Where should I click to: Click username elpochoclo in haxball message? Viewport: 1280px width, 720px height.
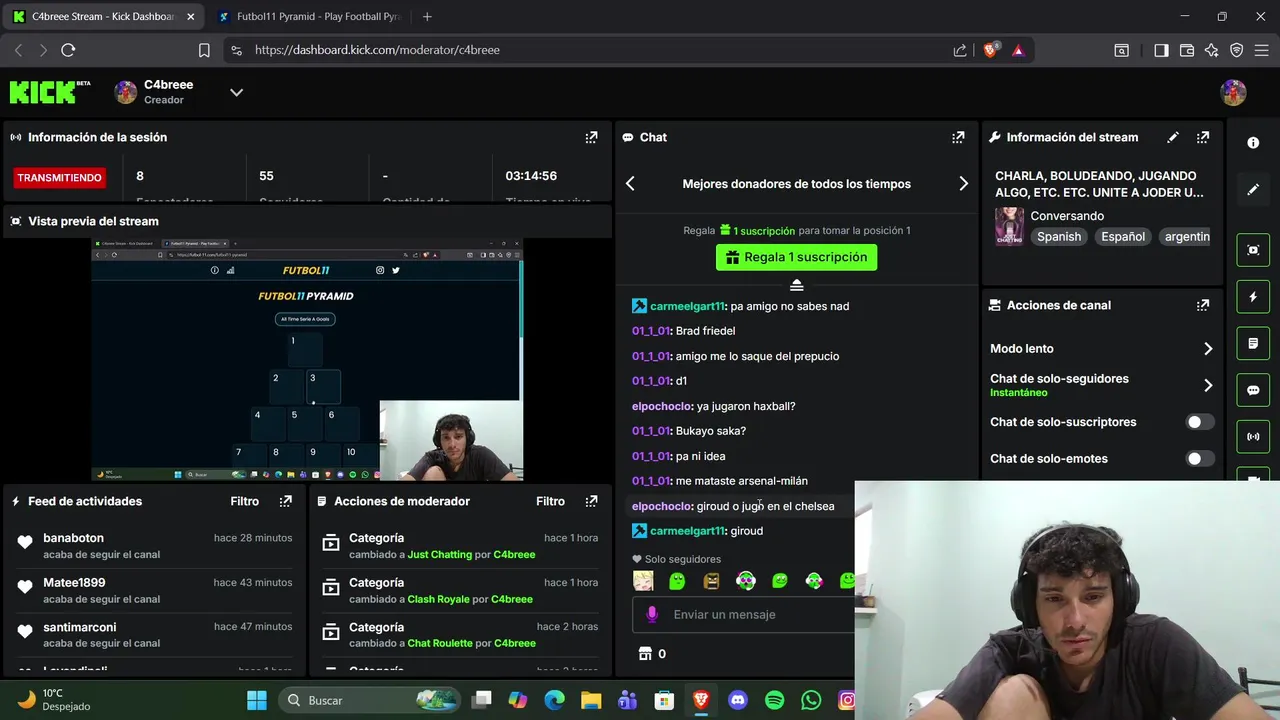(x=661, y=406)
